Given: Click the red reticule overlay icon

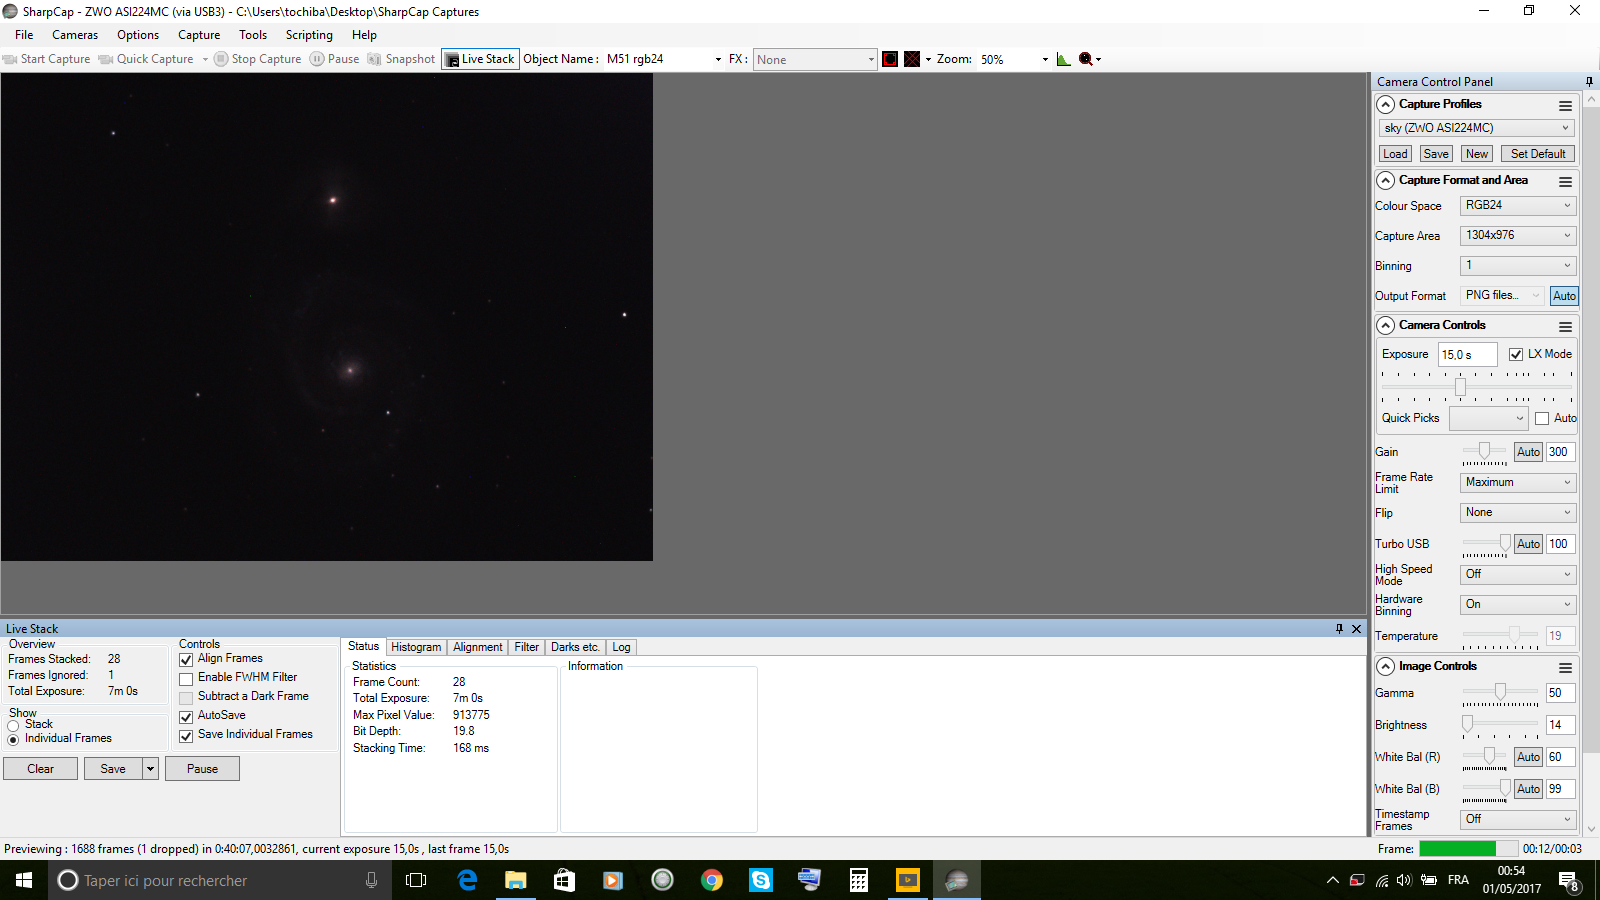Looking at the screenshot, I should click(x=890, y=59).
